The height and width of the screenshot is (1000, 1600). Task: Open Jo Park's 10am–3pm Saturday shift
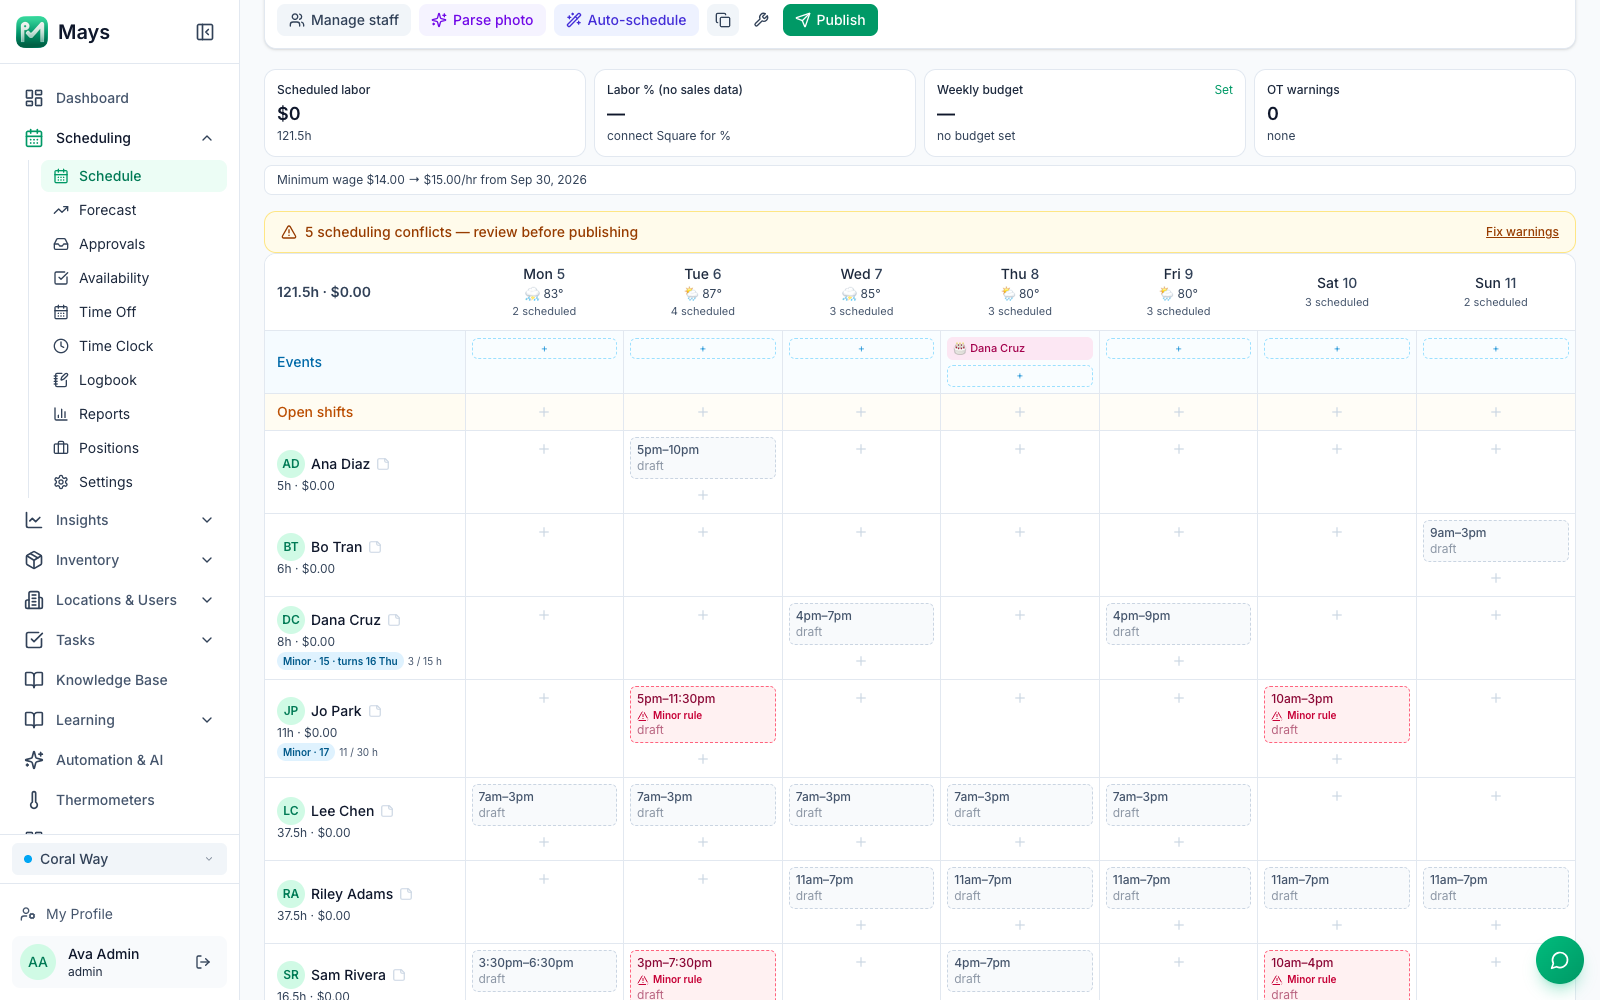(x=1337, y=714)
